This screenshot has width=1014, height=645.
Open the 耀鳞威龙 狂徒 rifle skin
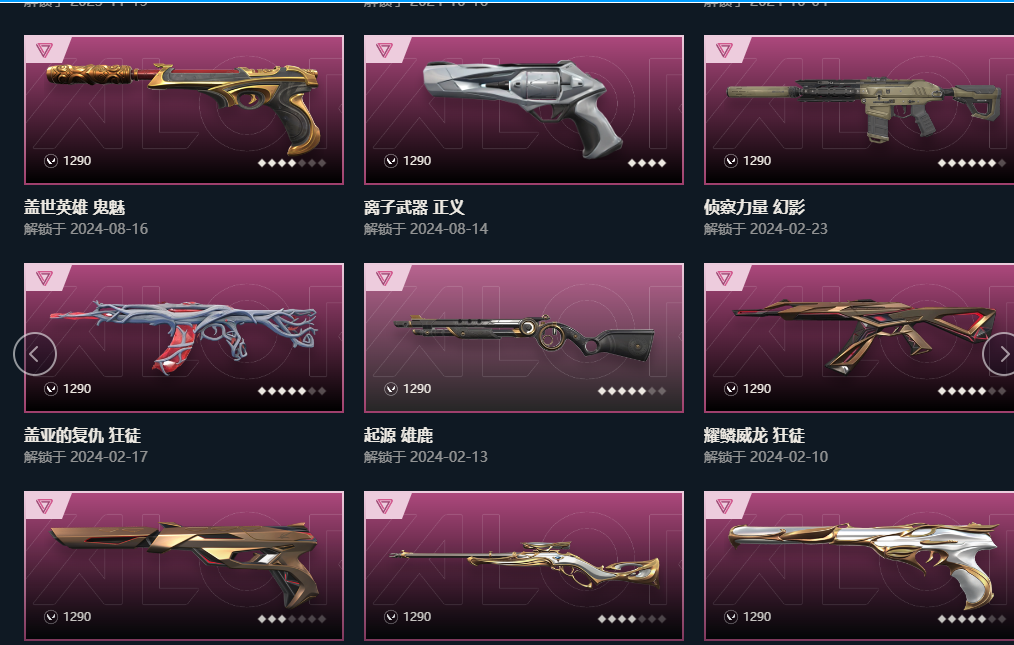(x=859, y=338)
